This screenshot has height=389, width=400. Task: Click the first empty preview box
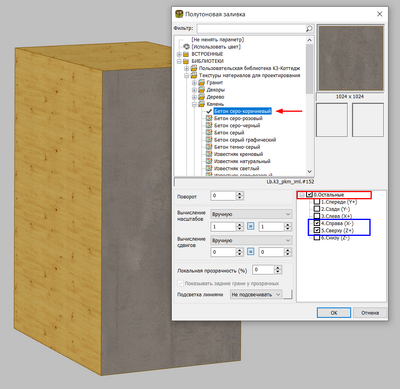[332, 120]
